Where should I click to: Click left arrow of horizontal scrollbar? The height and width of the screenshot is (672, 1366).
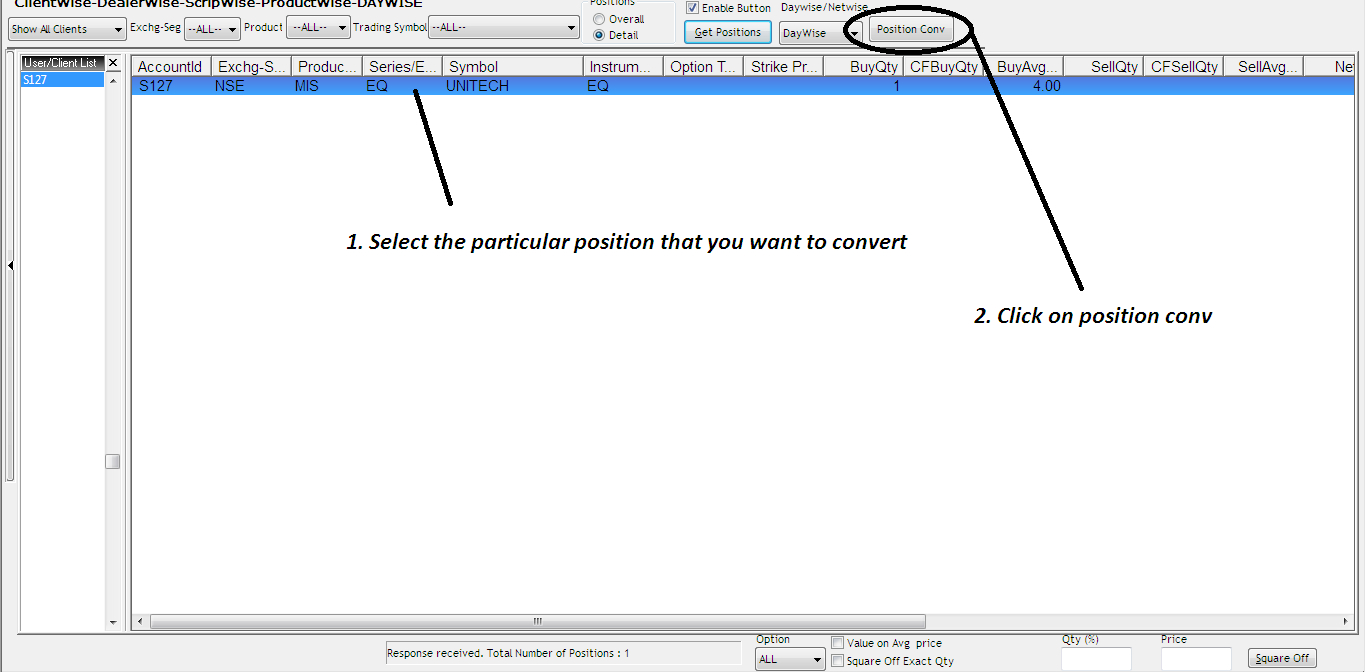140,621
